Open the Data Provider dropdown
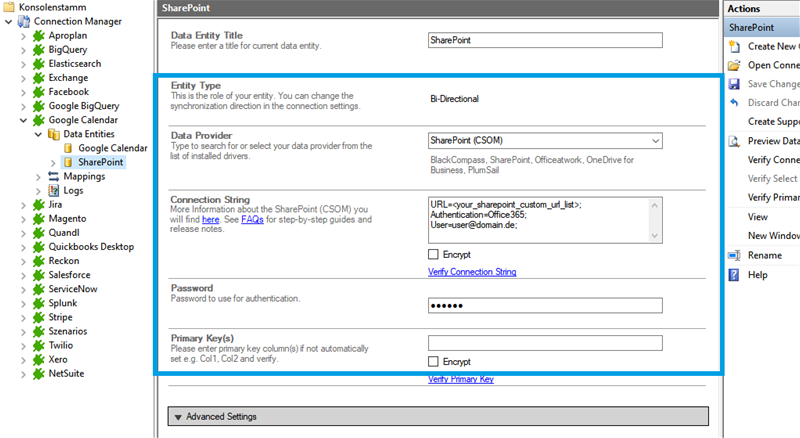Viewport: 800px width, 438px height. [x=655, y=141]
